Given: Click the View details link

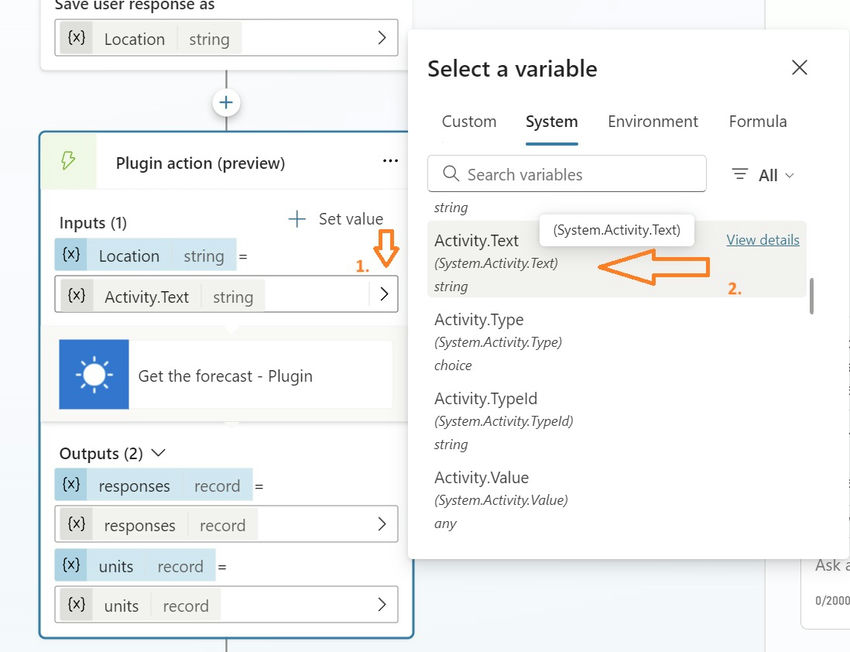Looking at the screenshot, I should click(762, 240).
